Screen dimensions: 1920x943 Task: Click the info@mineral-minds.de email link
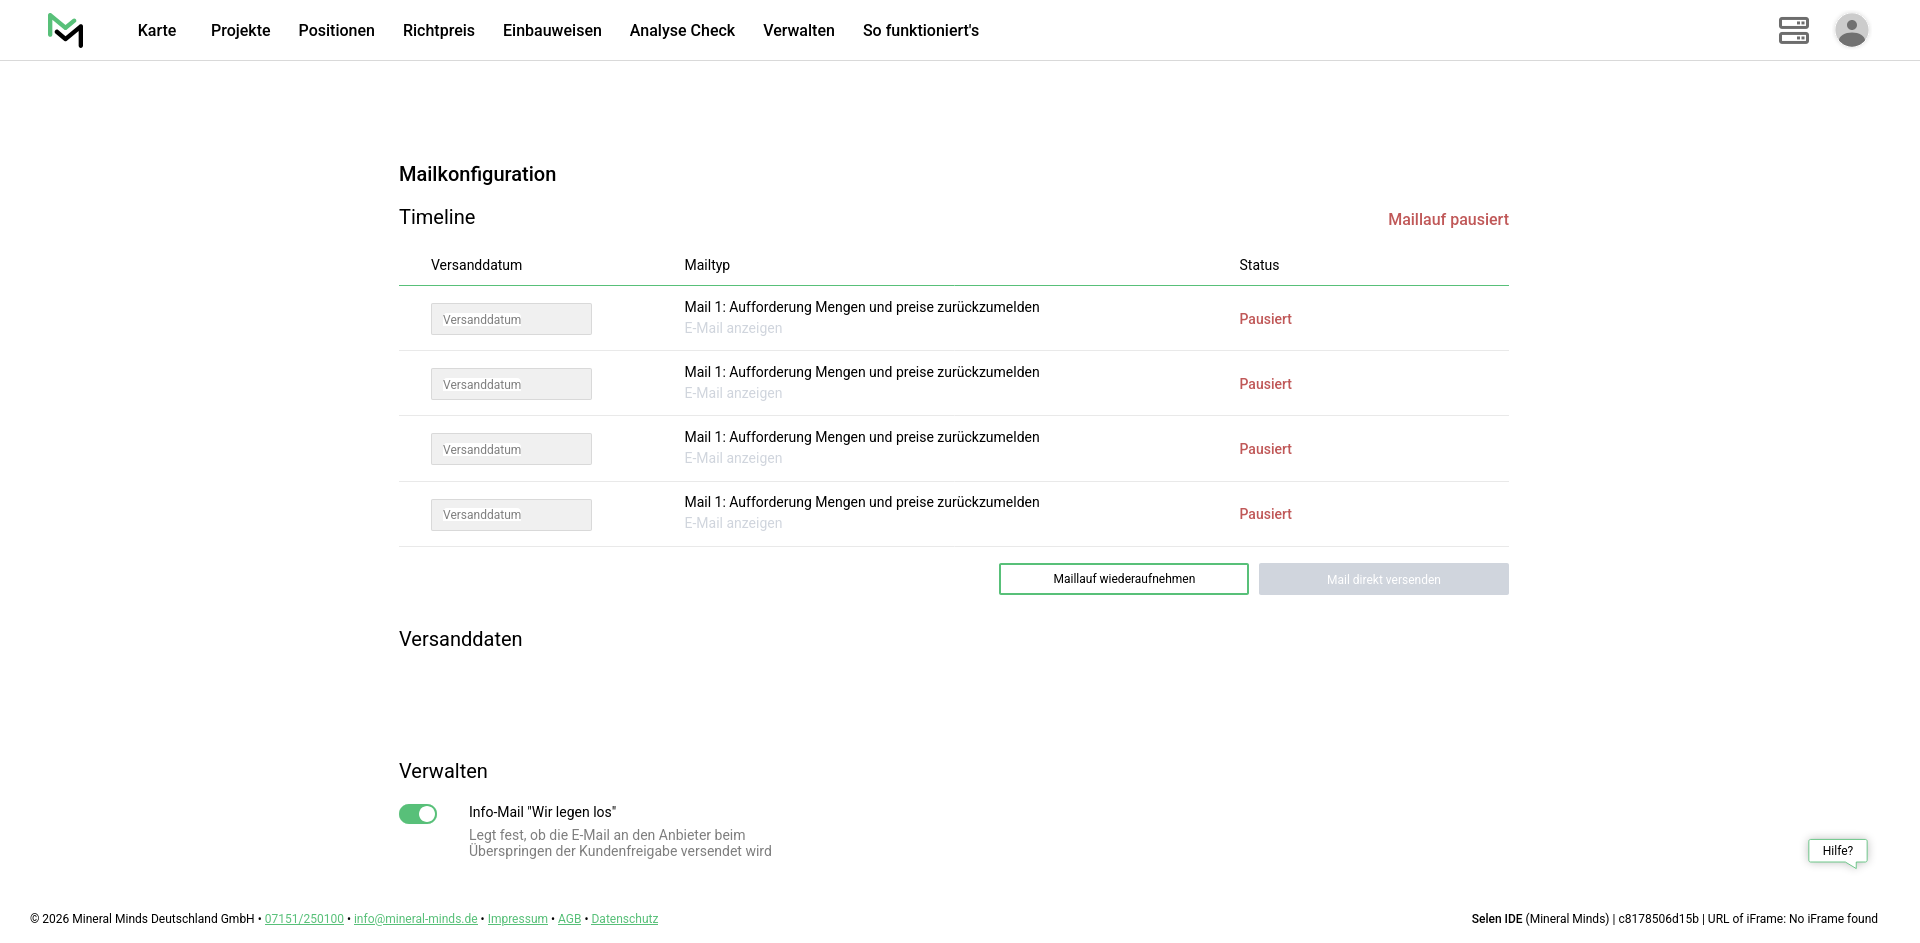coord(415,919)
